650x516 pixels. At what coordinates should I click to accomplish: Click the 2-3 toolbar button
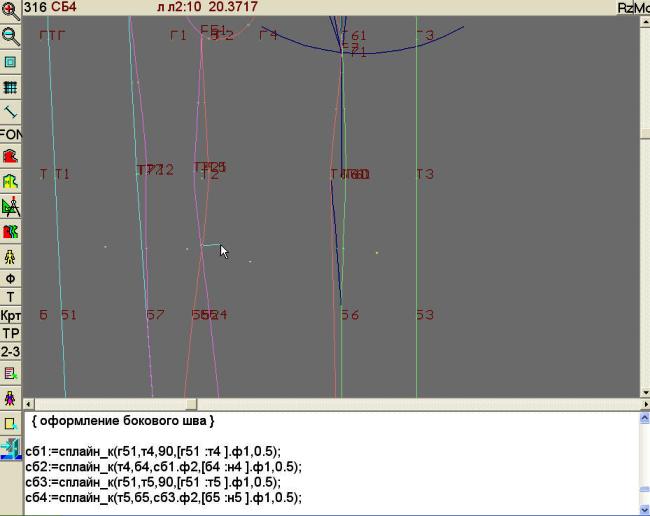click(10, 351)
